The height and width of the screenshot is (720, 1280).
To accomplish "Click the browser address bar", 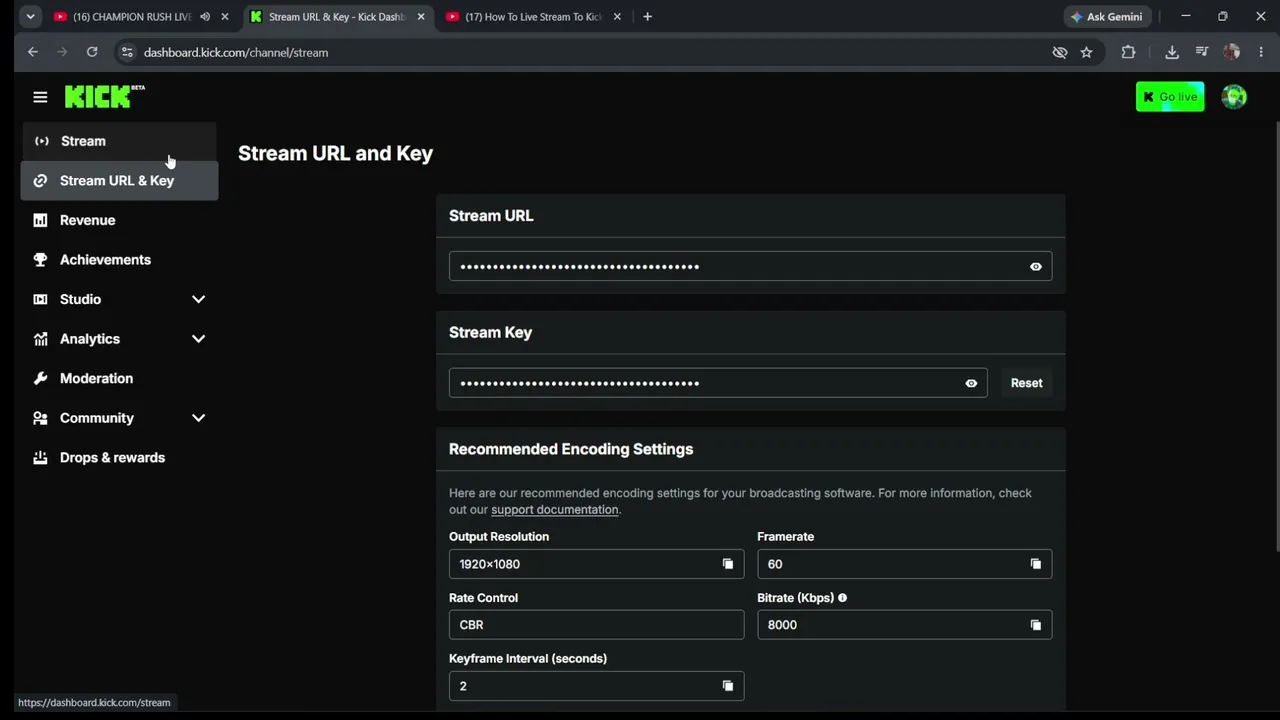I will (x=590, y=52).
